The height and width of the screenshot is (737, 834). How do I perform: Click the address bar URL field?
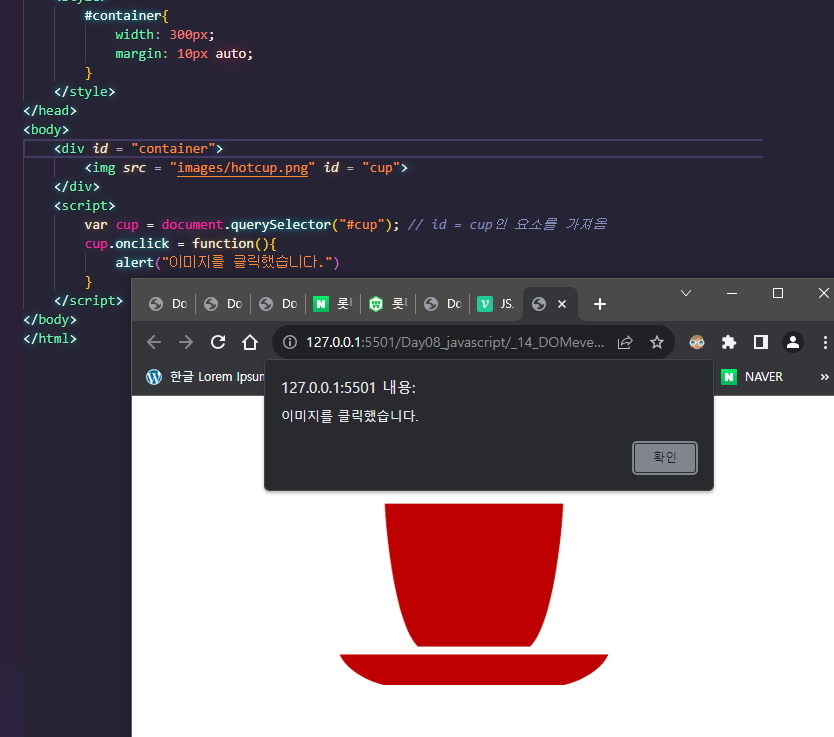coord(455,342)
